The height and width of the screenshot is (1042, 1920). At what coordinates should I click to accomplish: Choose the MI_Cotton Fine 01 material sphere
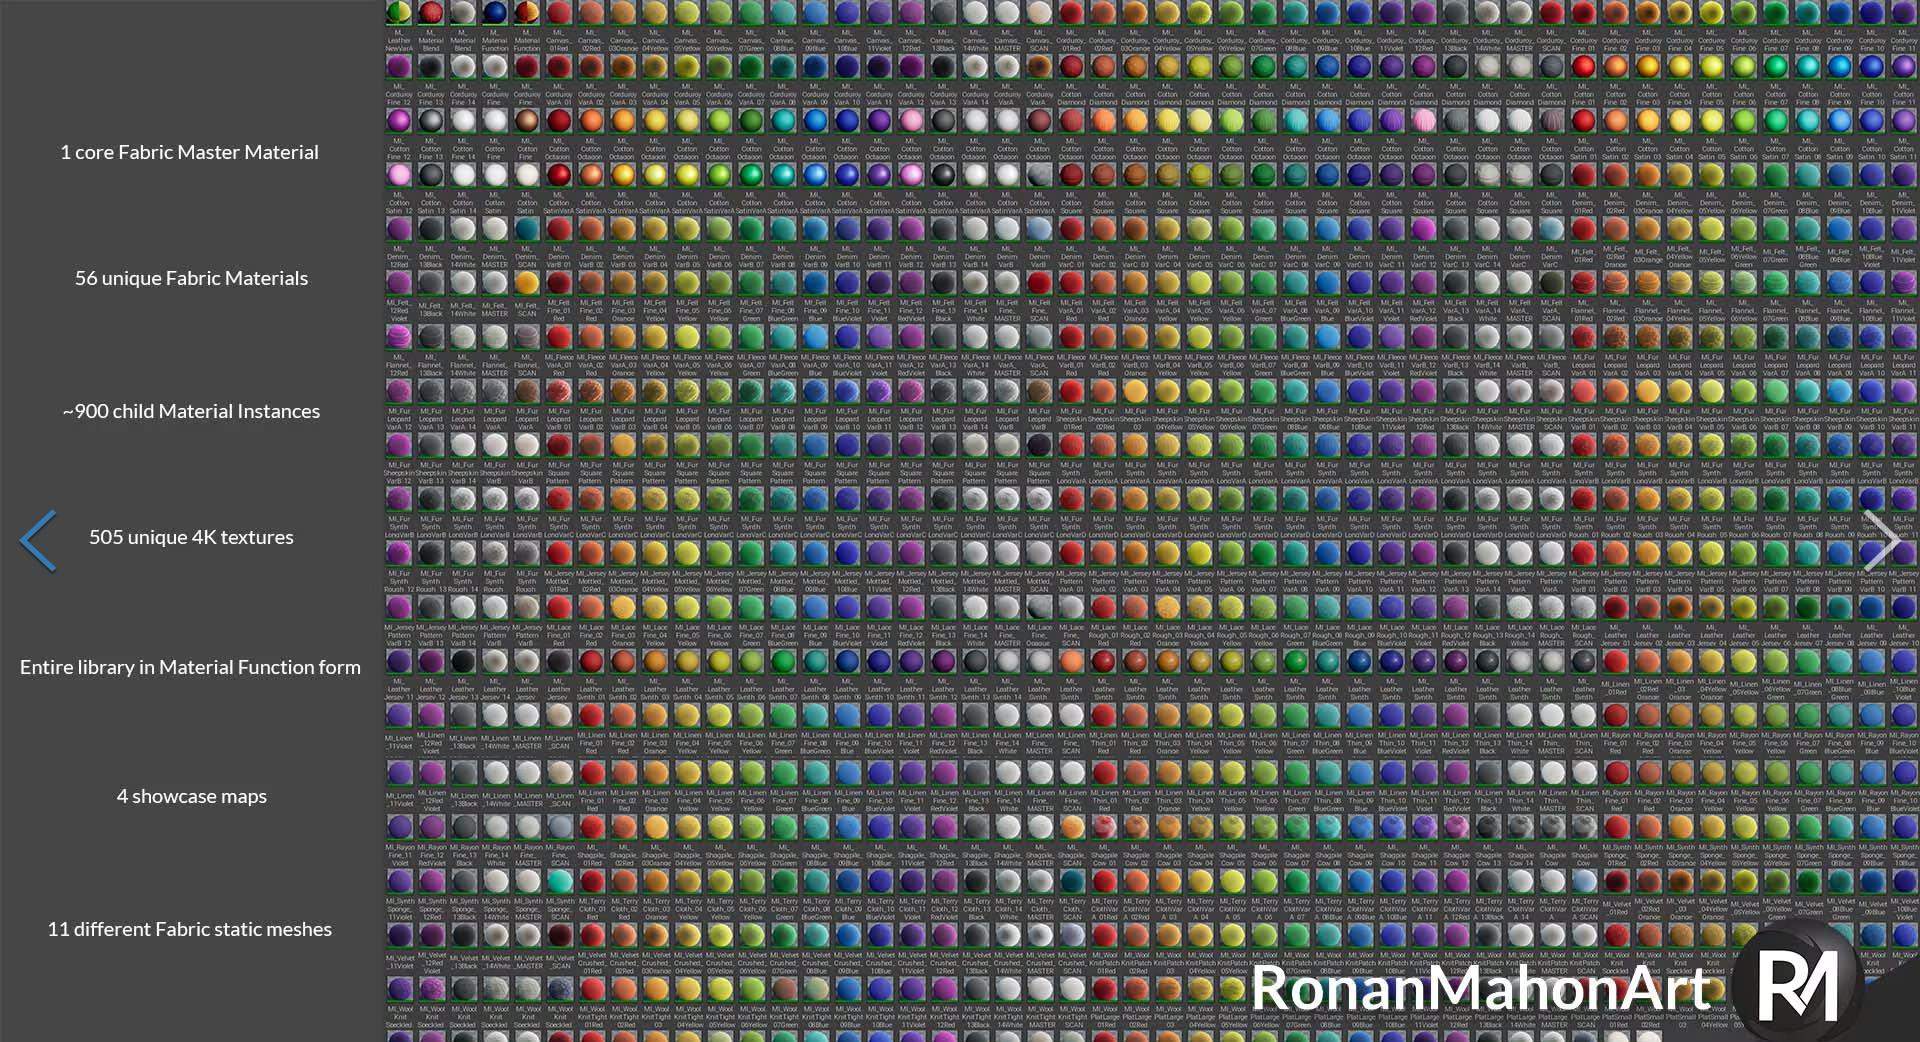pos(1583,67)
